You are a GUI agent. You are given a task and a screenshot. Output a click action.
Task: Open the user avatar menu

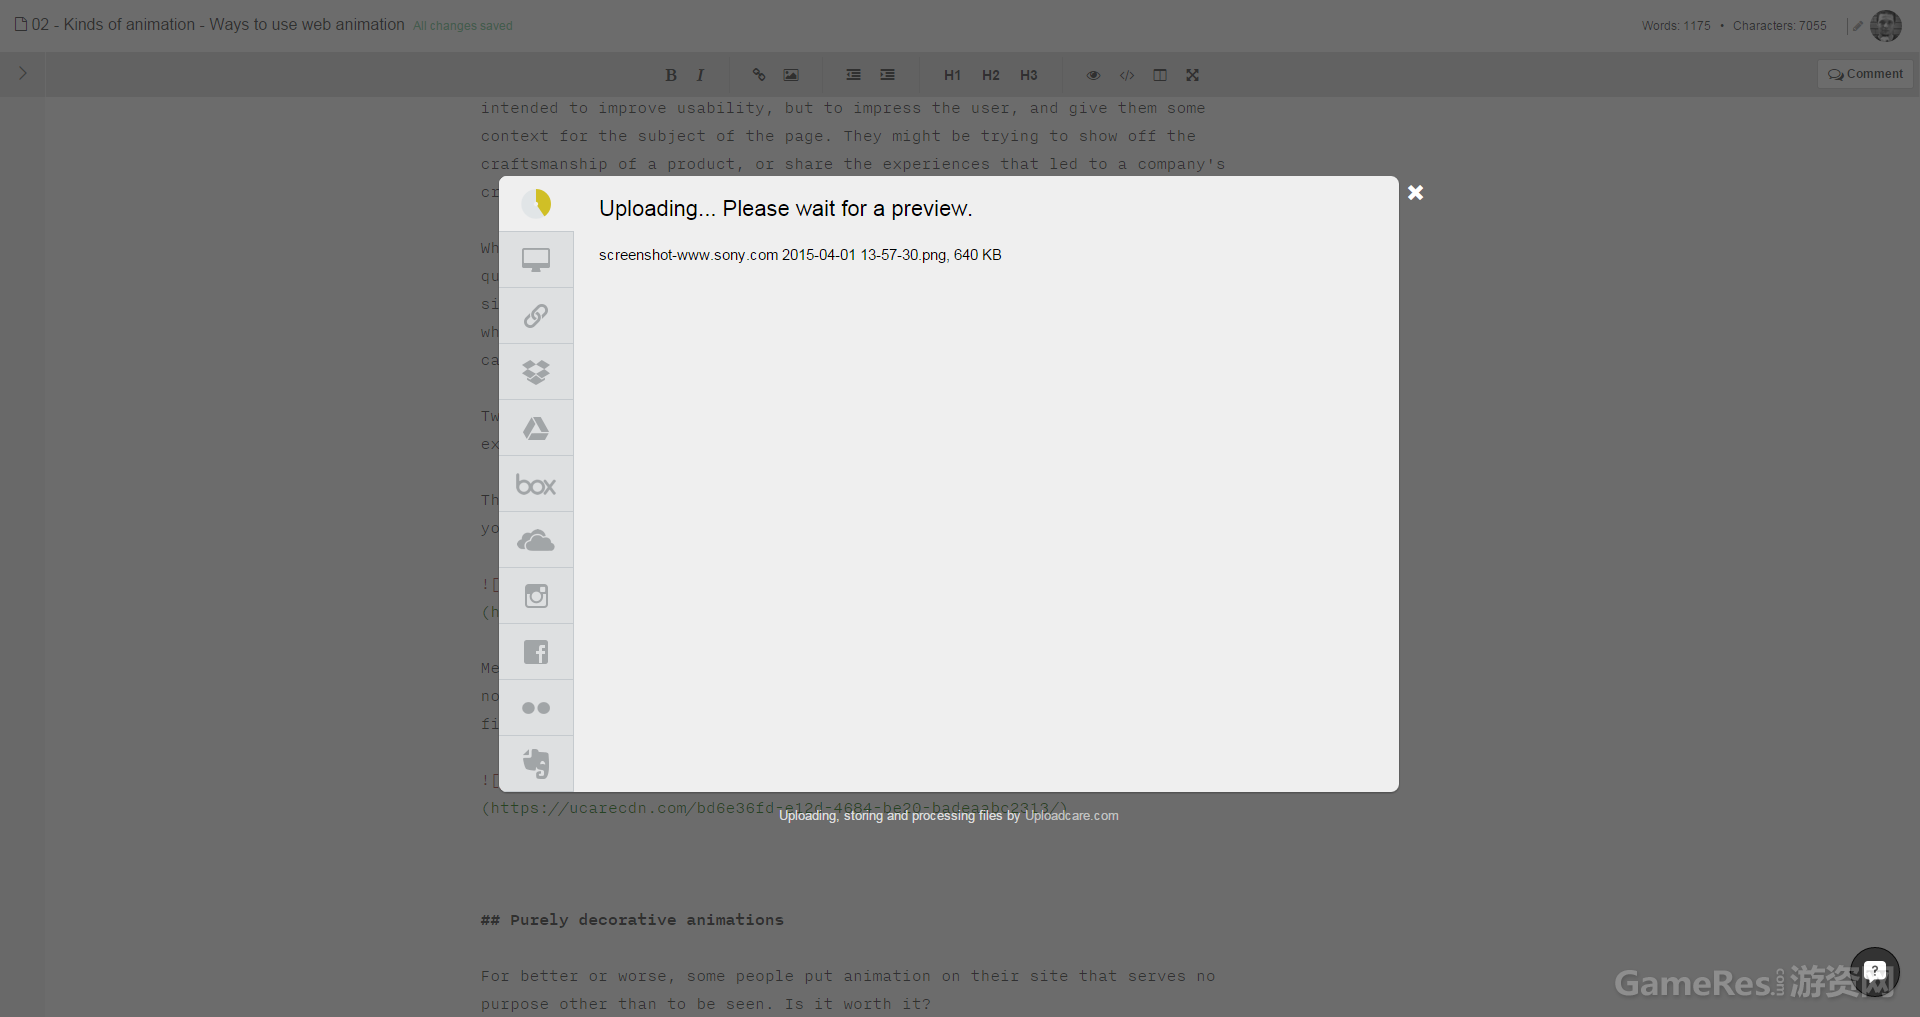[1886, 25]
